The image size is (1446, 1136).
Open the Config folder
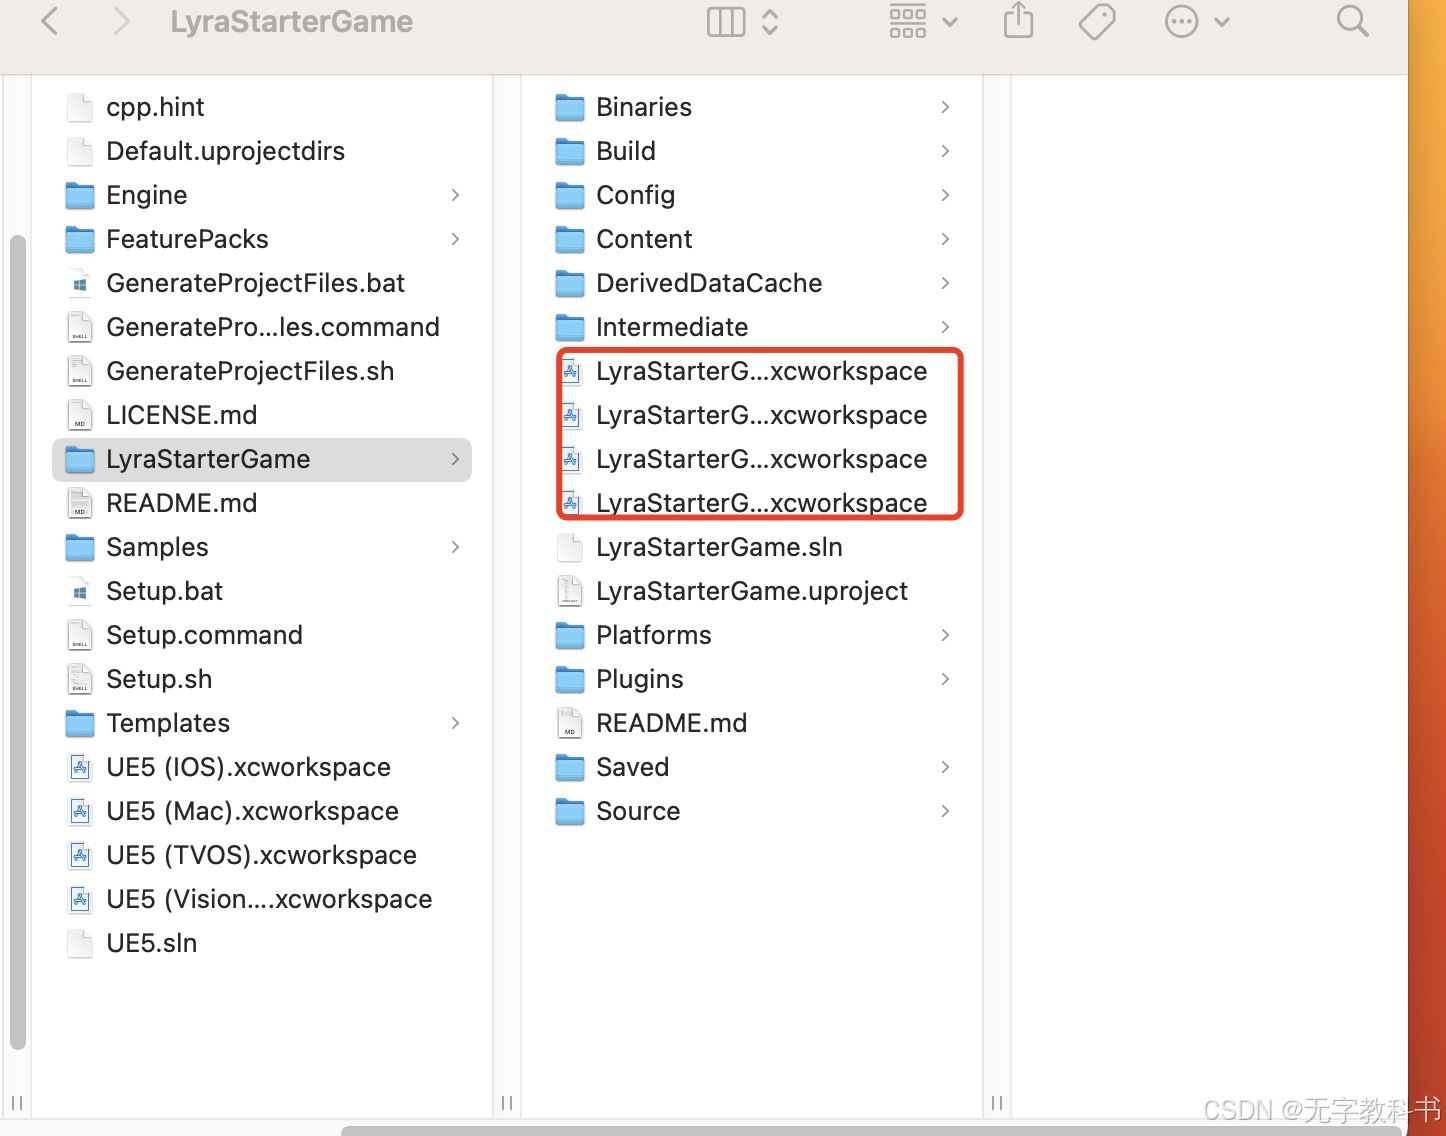point(635,195)
